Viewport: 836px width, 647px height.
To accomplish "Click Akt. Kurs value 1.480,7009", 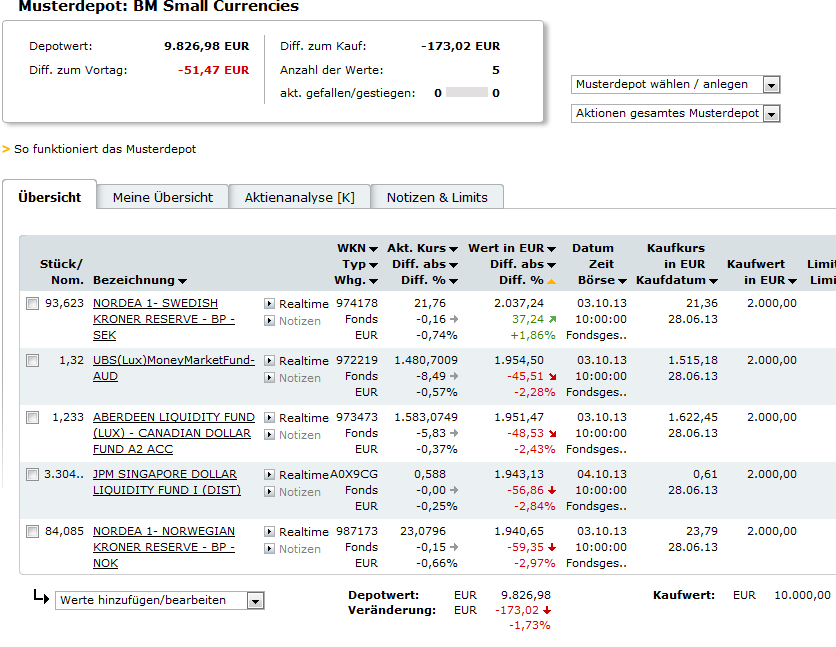I will pos(425,360).
